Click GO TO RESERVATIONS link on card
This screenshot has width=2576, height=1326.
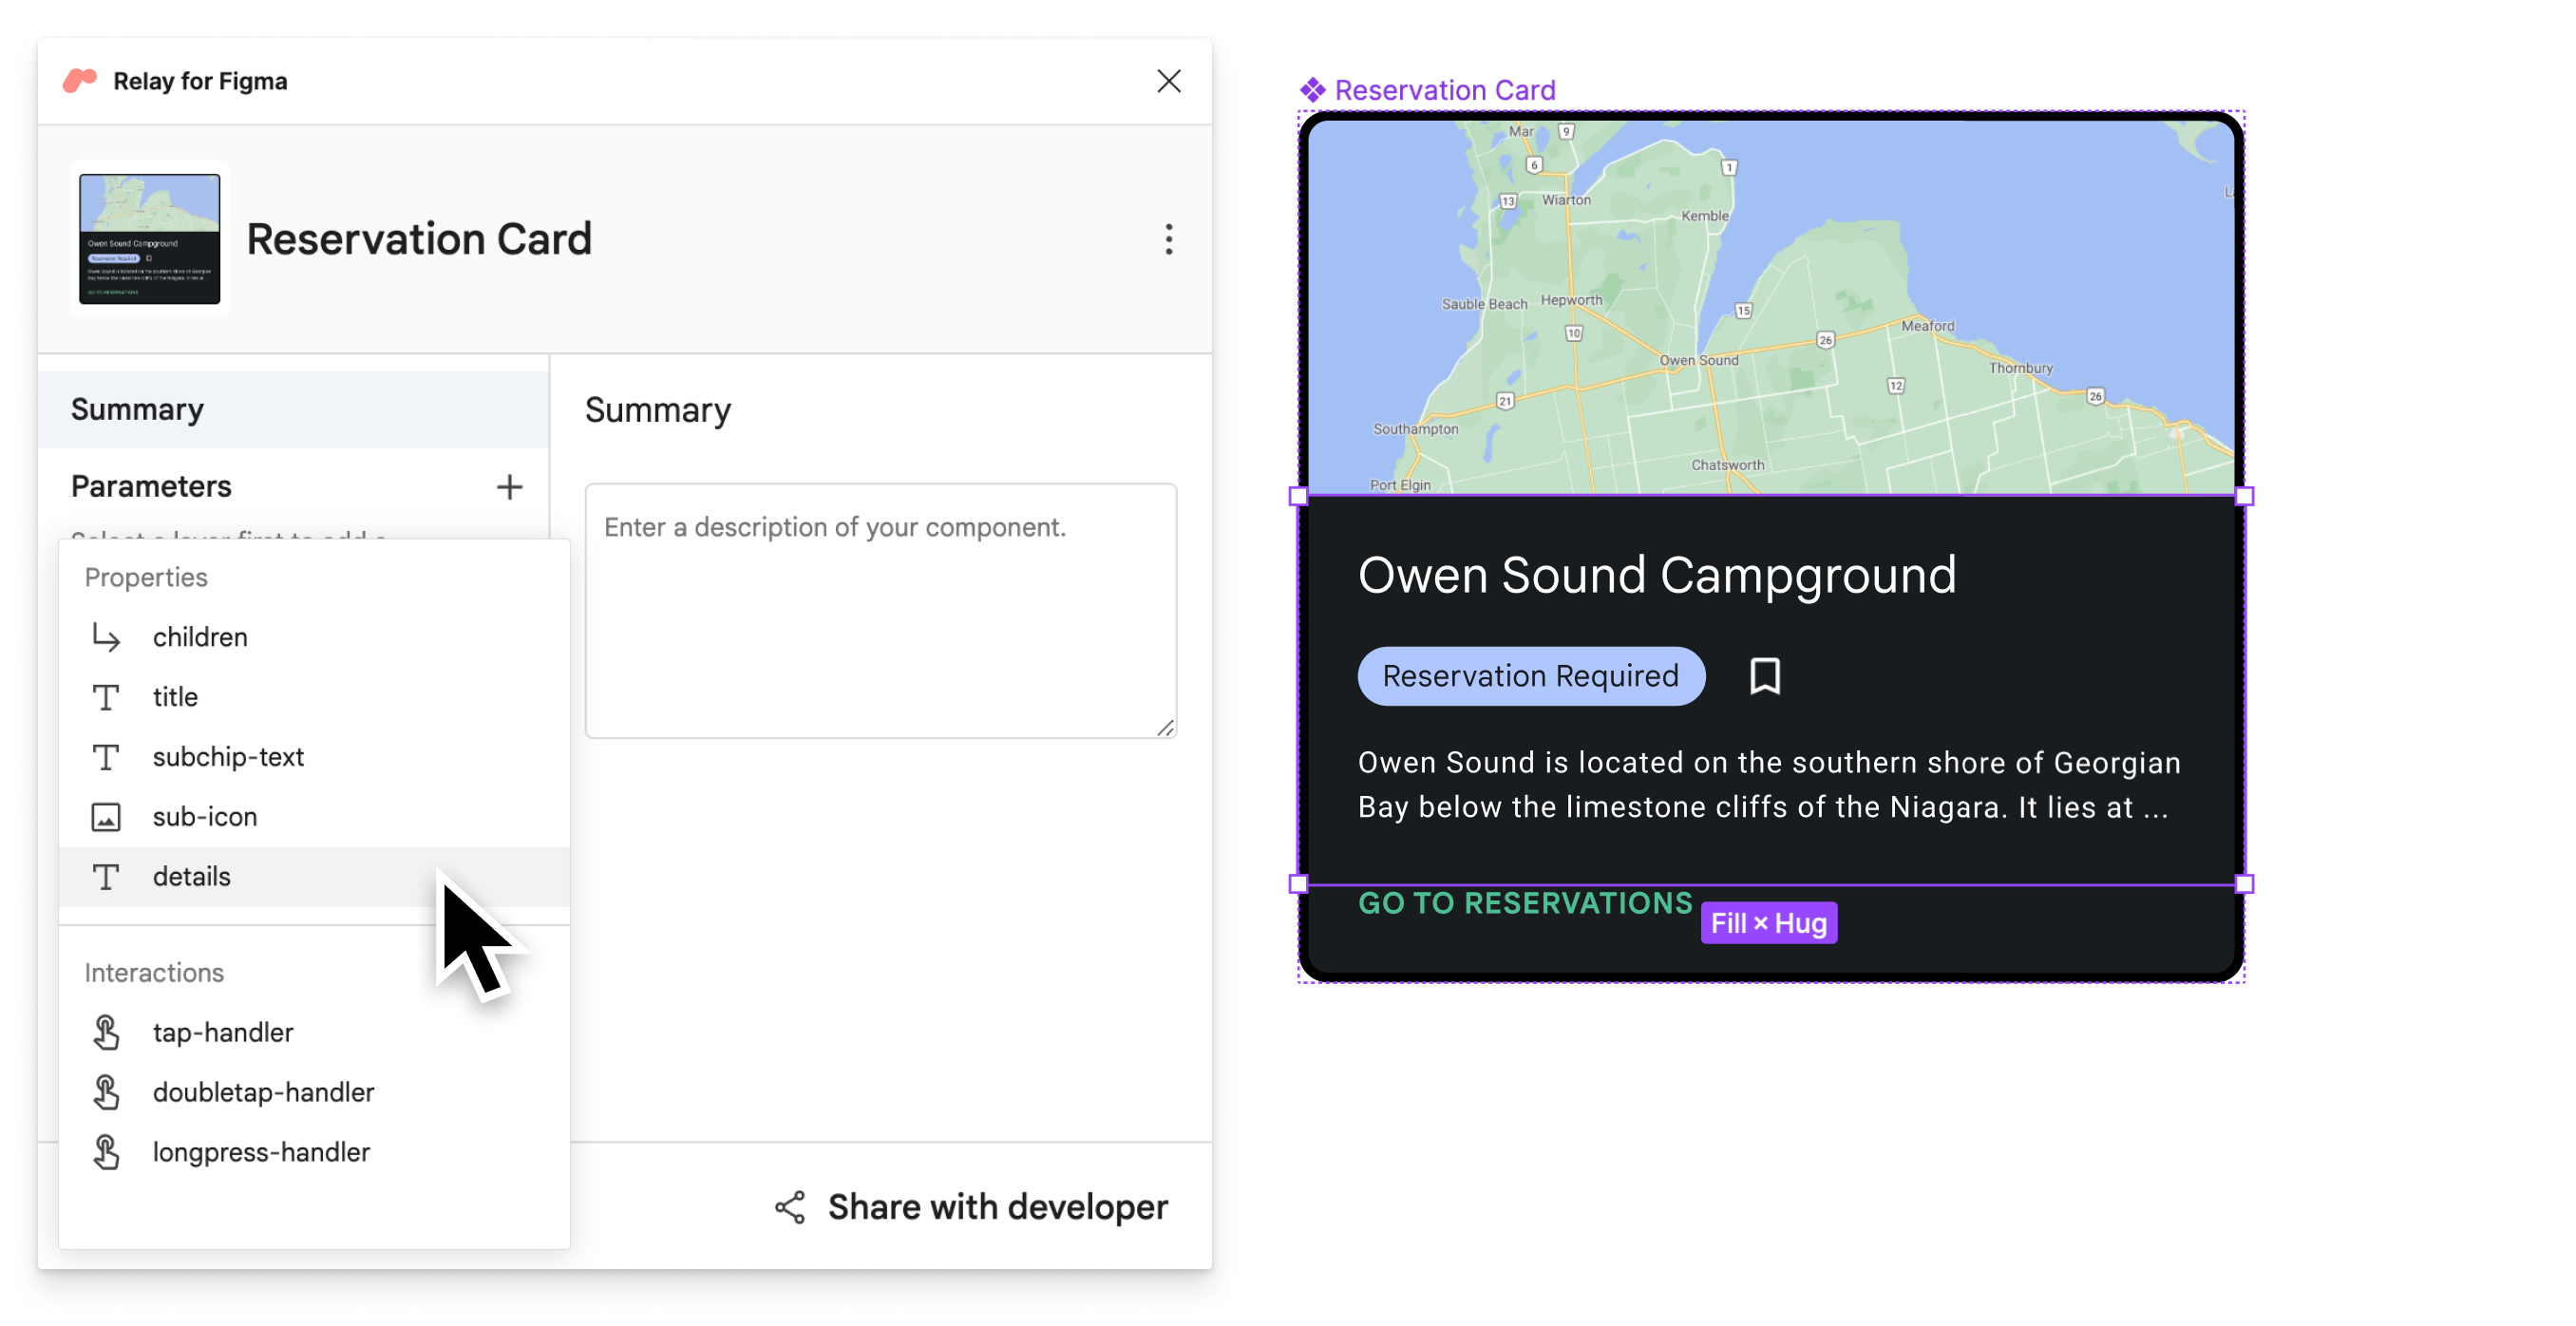pyautogui.click(x=1522, y=899)
